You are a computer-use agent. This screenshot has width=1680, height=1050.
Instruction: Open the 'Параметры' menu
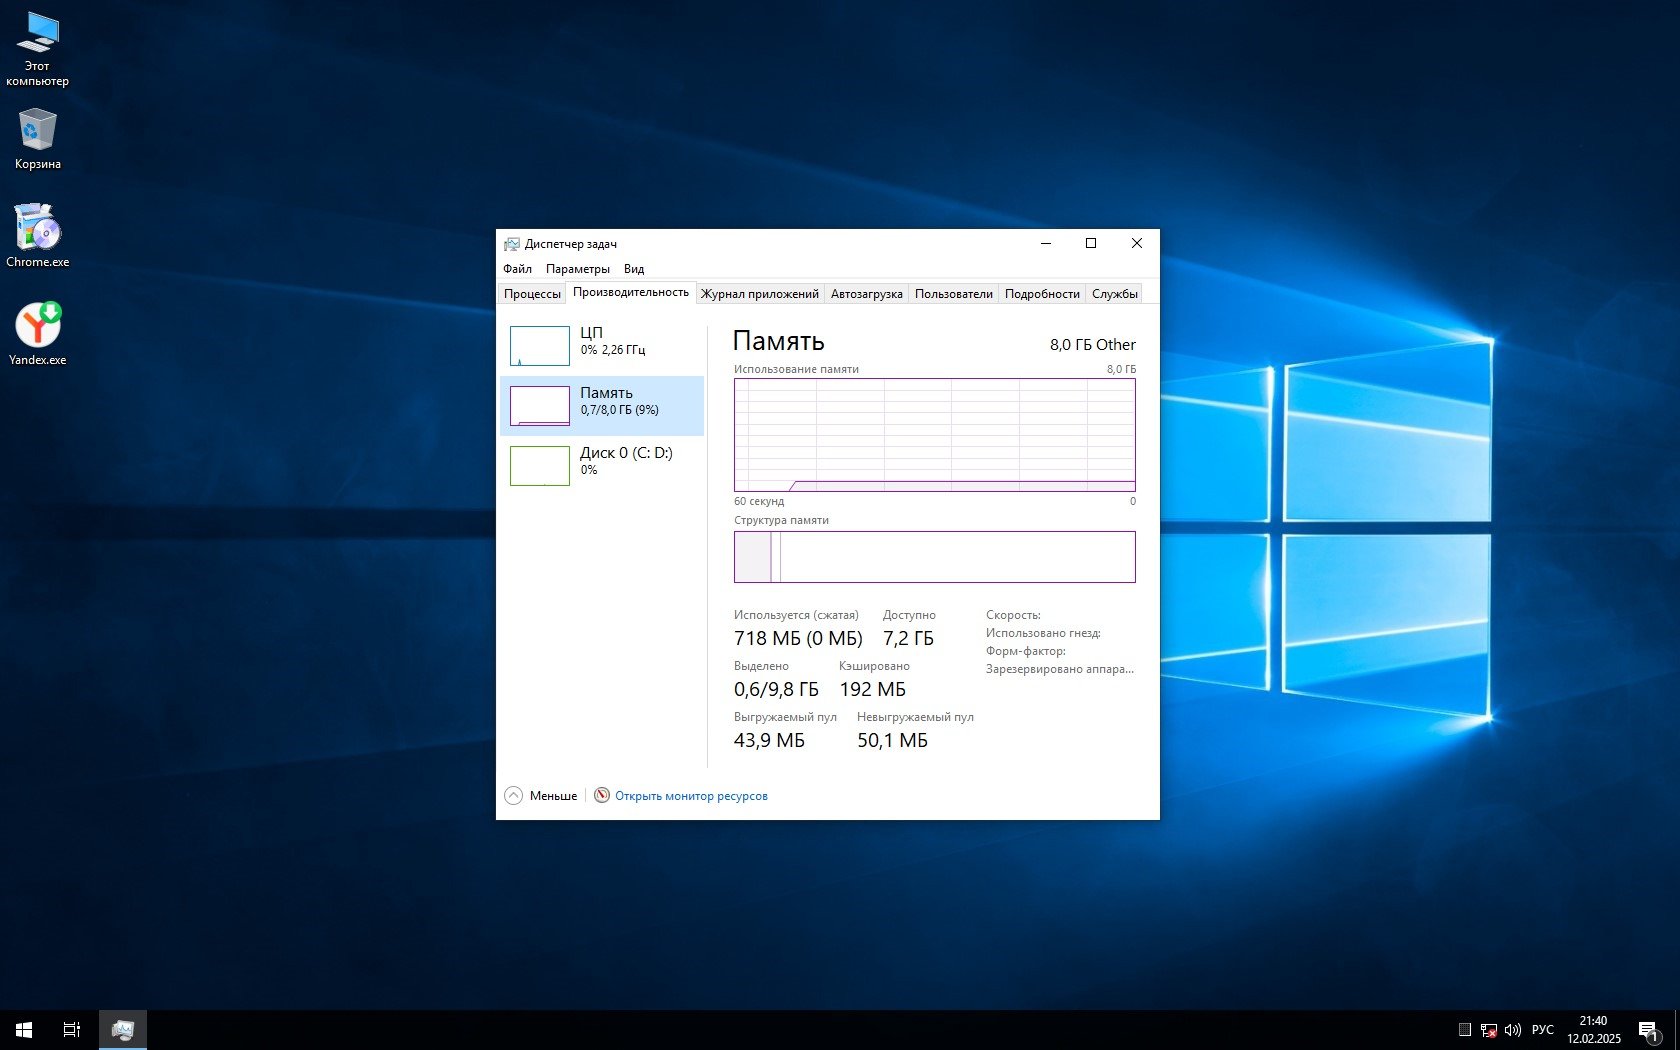coord(577,269)
